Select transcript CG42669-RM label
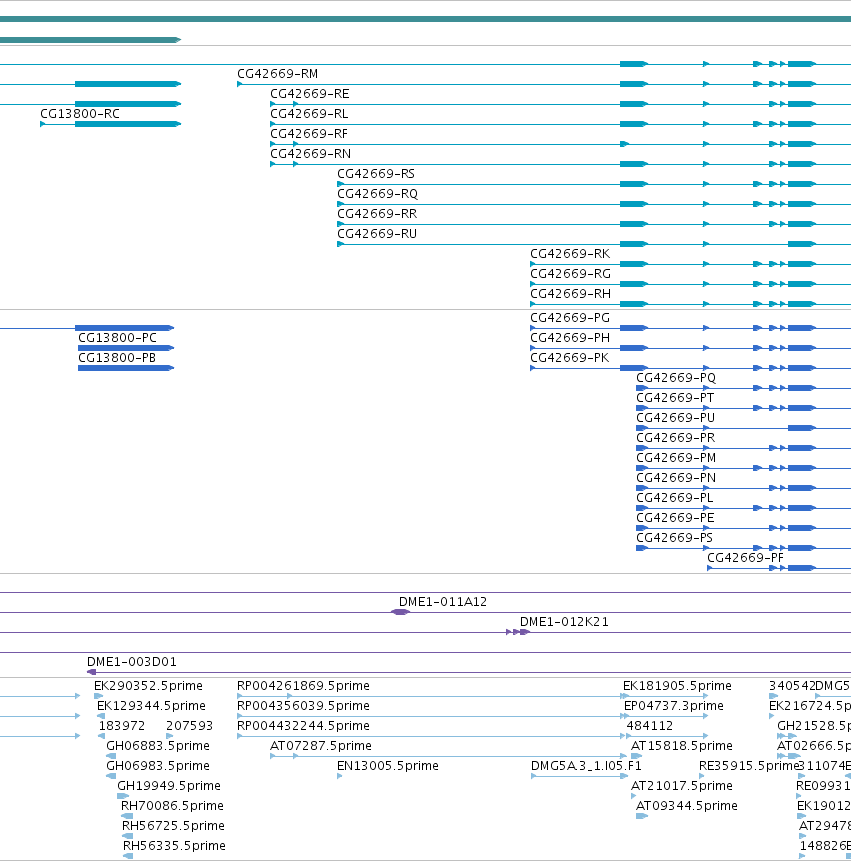The image size is (851, 861). [277, 74]
